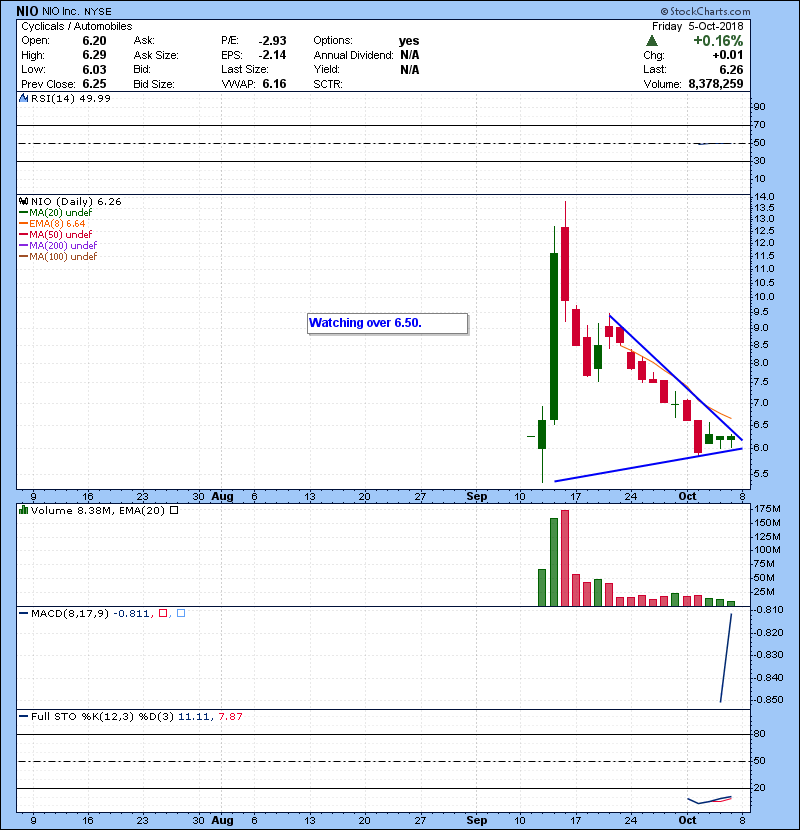Screen dimensions: 800x830
Task: Click the Last price value 6.26 in header
Action: (731, 69)
